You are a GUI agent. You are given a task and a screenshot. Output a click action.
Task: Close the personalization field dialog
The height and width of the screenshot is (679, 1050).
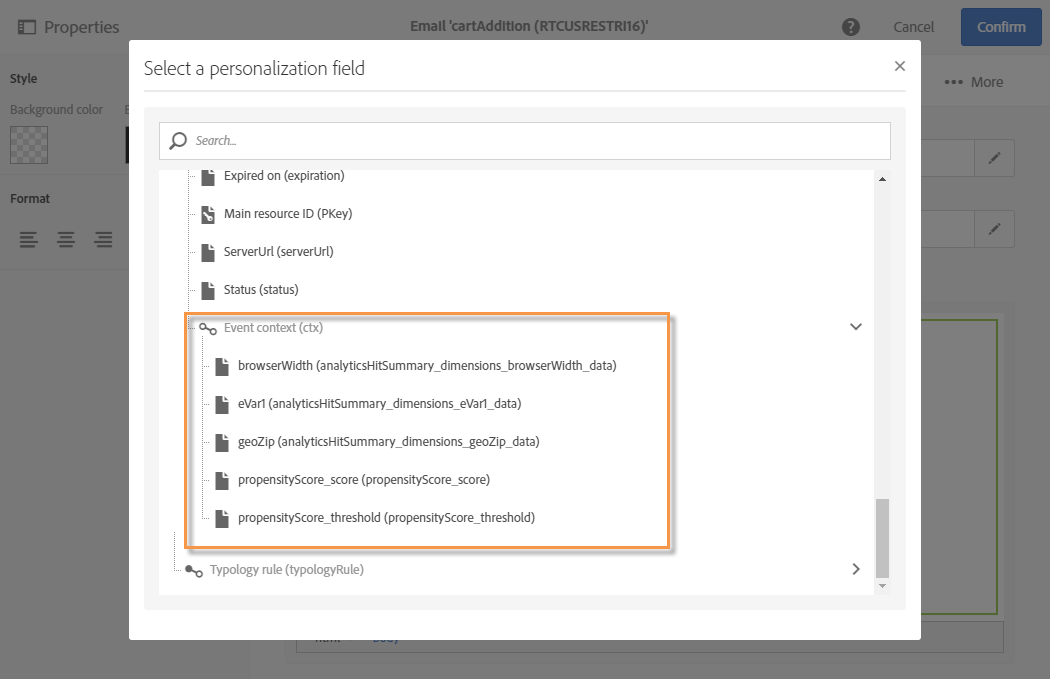899,66
